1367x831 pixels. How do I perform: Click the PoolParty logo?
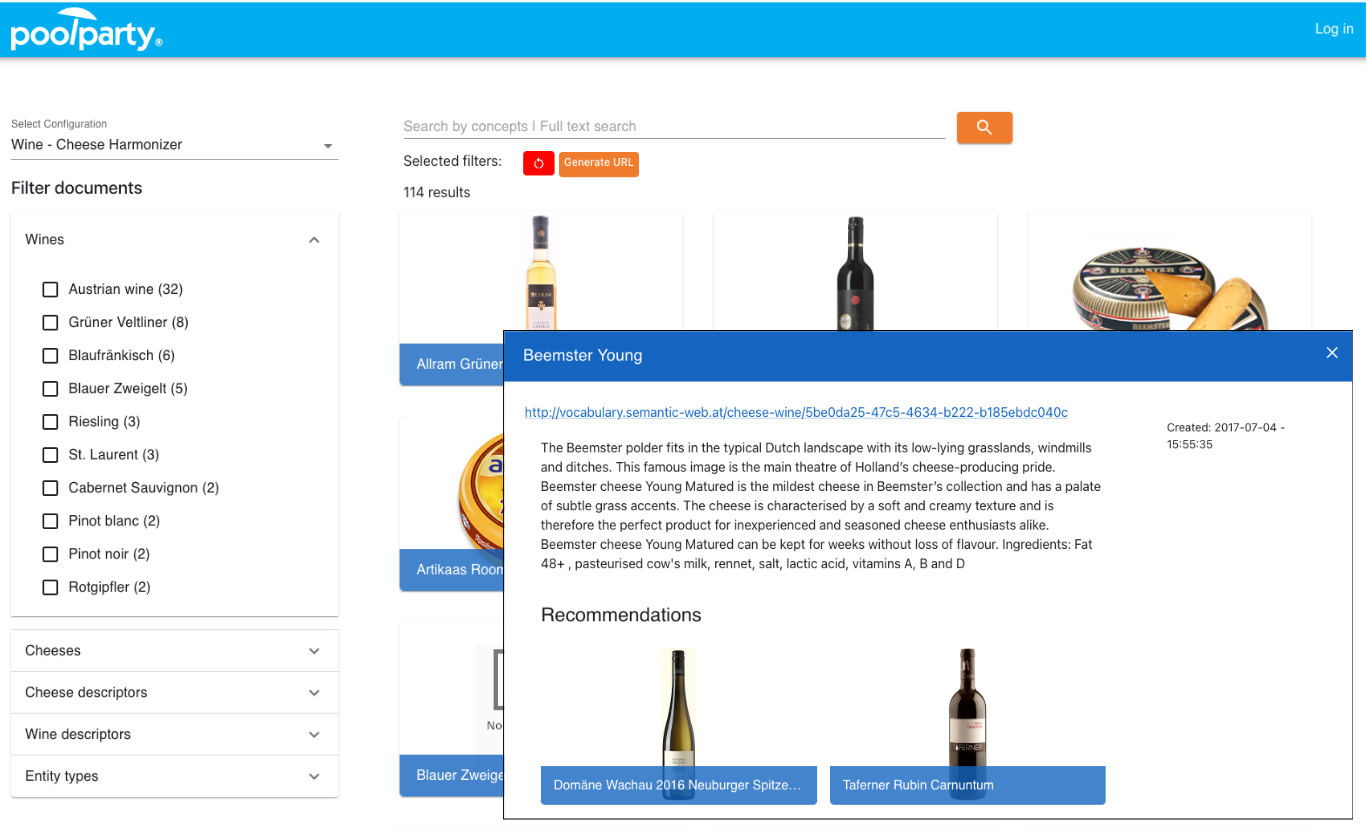pos(86,29)
